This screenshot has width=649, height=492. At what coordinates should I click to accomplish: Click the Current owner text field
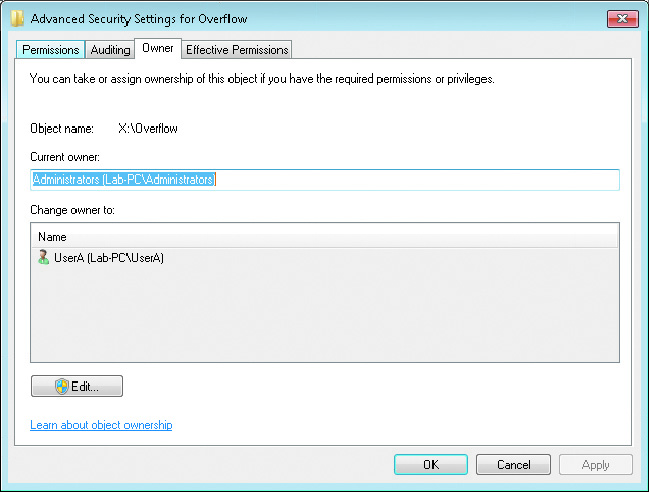(x=324, y=180)
